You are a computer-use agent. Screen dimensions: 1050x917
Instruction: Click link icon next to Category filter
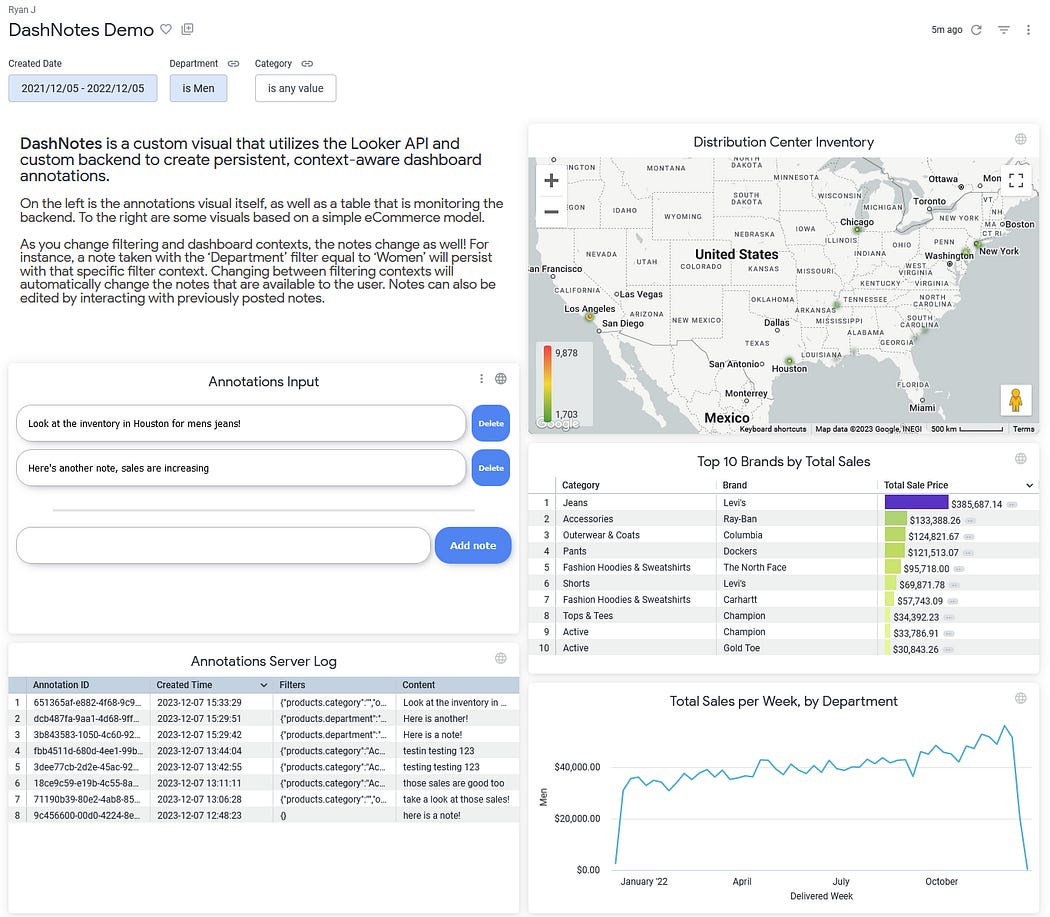[x=307, y=64]
